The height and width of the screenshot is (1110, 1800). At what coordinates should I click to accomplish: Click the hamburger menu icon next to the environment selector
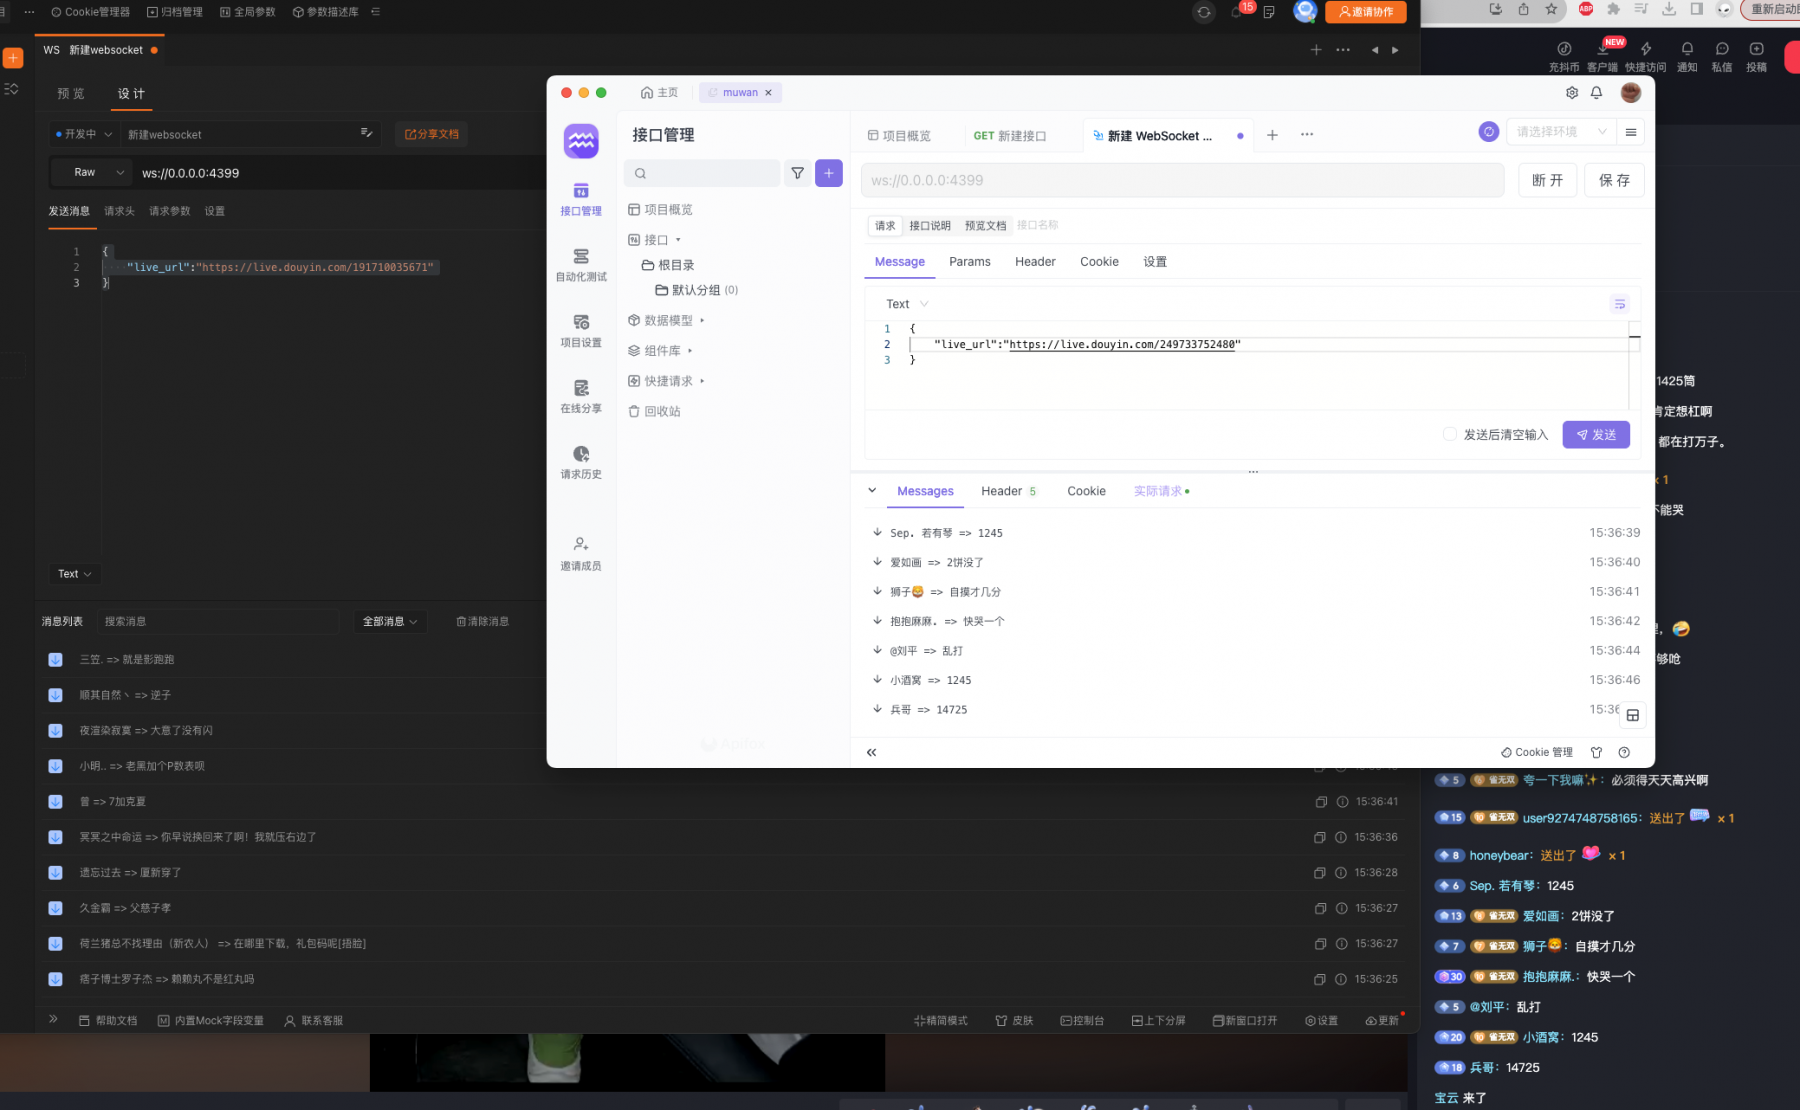(1631, 132)
